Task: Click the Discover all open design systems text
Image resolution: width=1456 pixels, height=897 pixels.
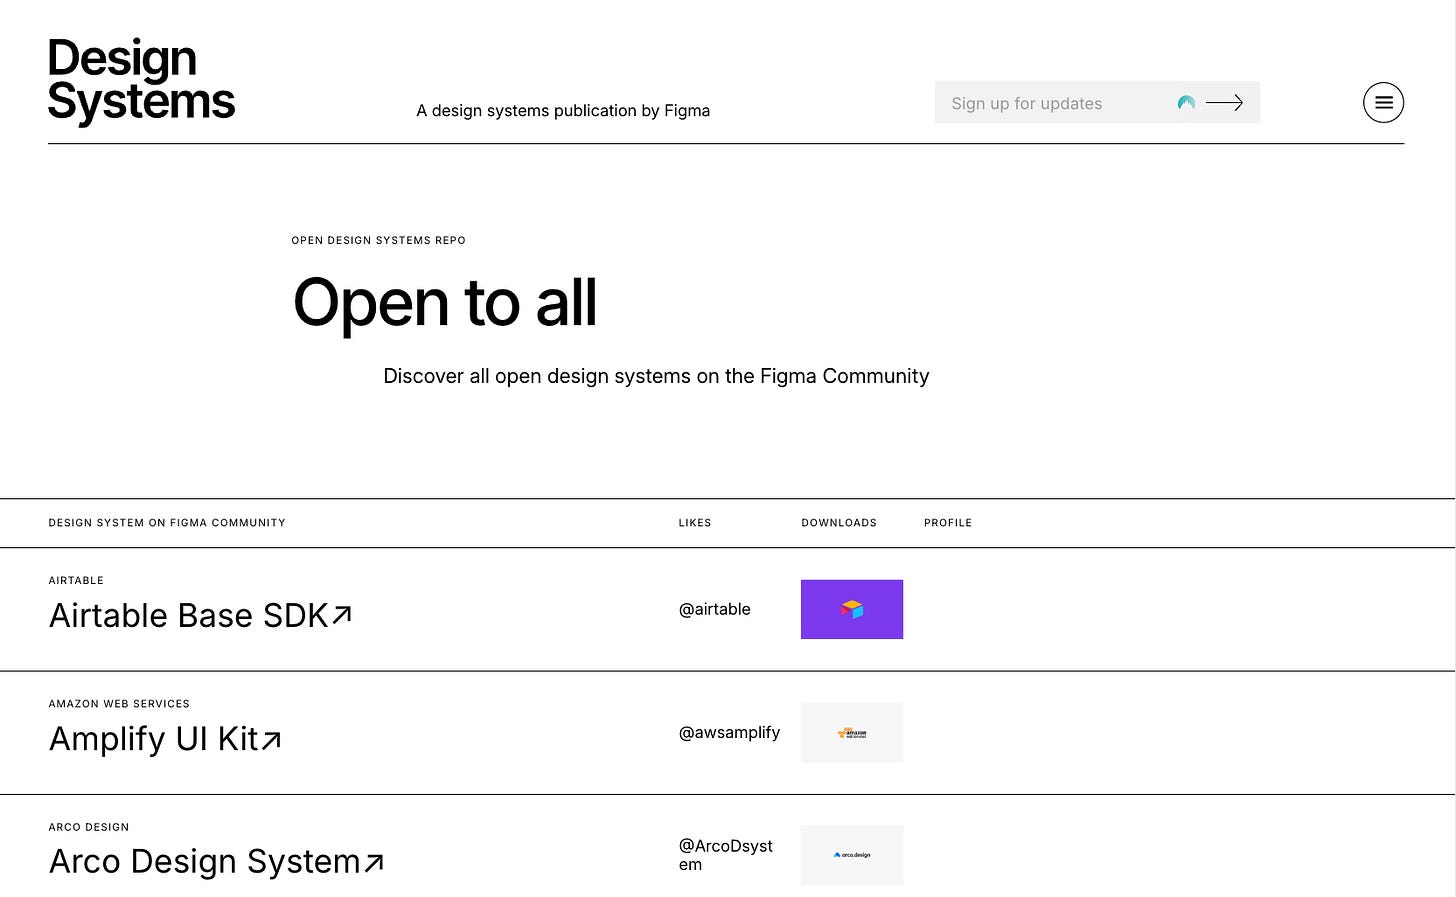Action: pos(656,376)
